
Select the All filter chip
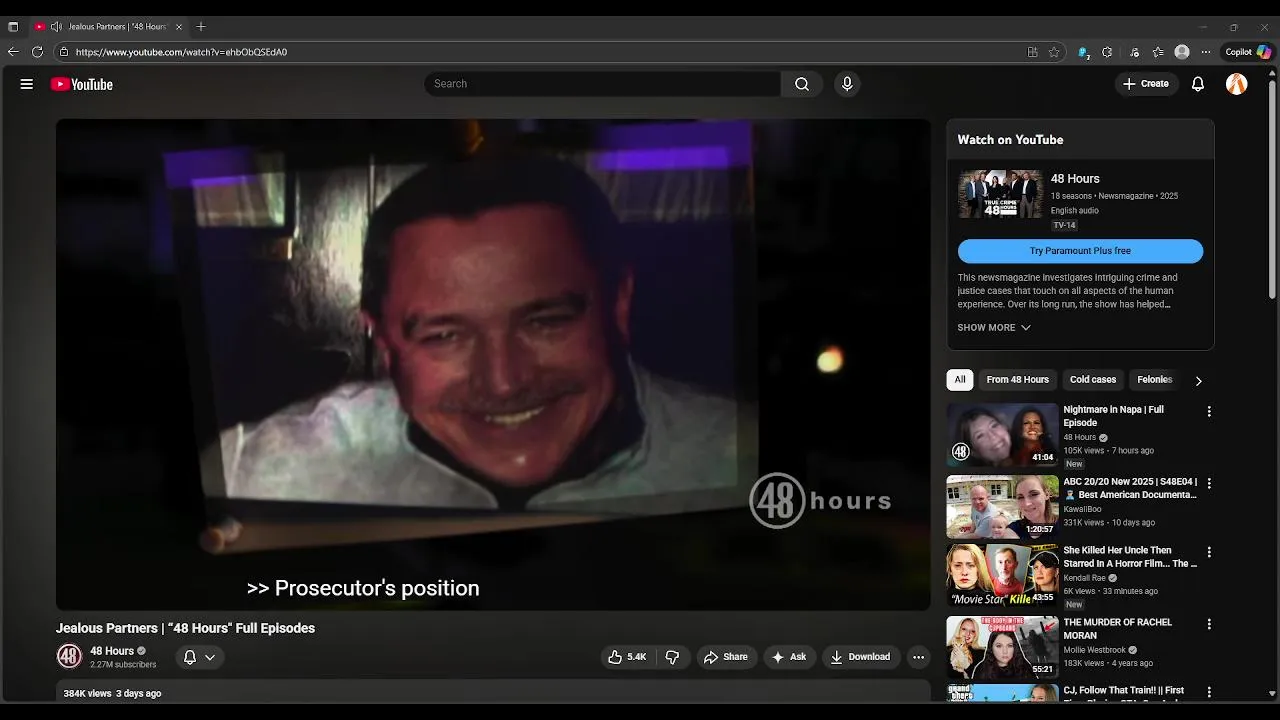tap(960, 380)
